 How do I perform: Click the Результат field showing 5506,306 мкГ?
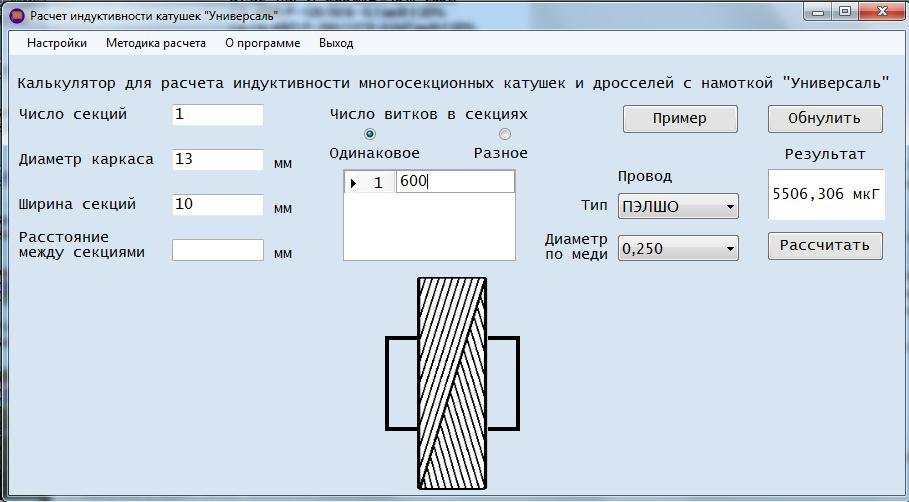pyautogui.click(x=826, y=194)
